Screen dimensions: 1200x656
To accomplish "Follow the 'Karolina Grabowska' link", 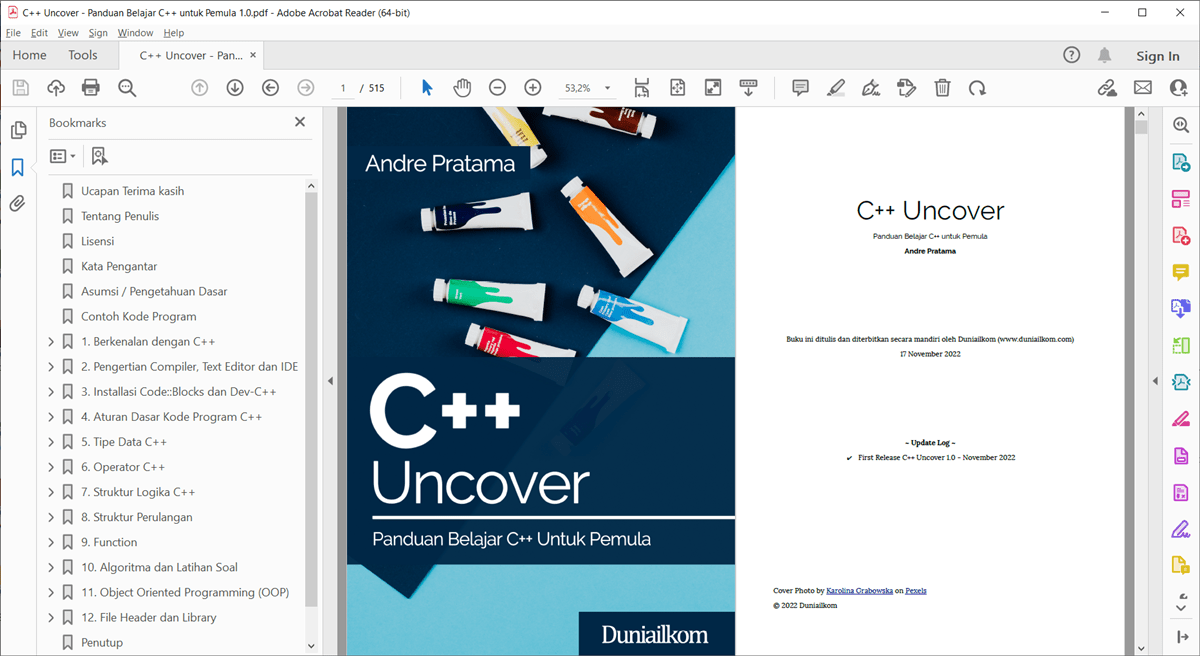I will point(861,591).
